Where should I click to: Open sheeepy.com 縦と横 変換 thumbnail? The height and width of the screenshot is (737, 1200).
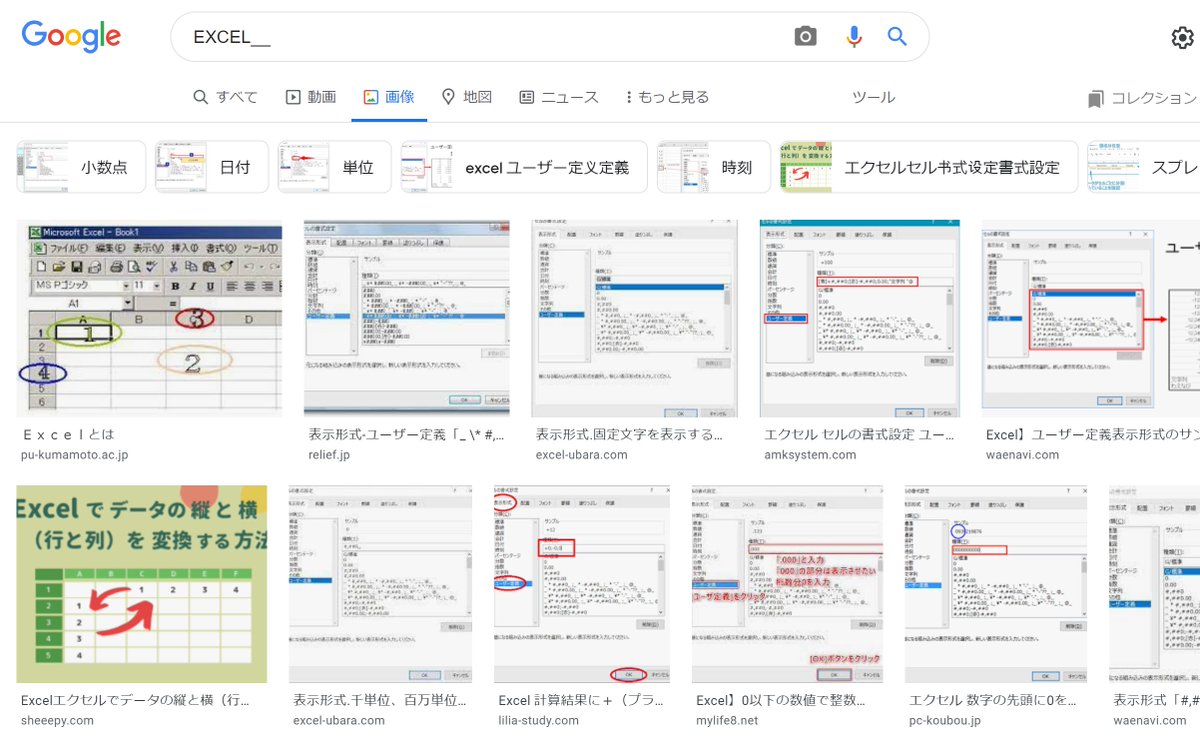142,585
